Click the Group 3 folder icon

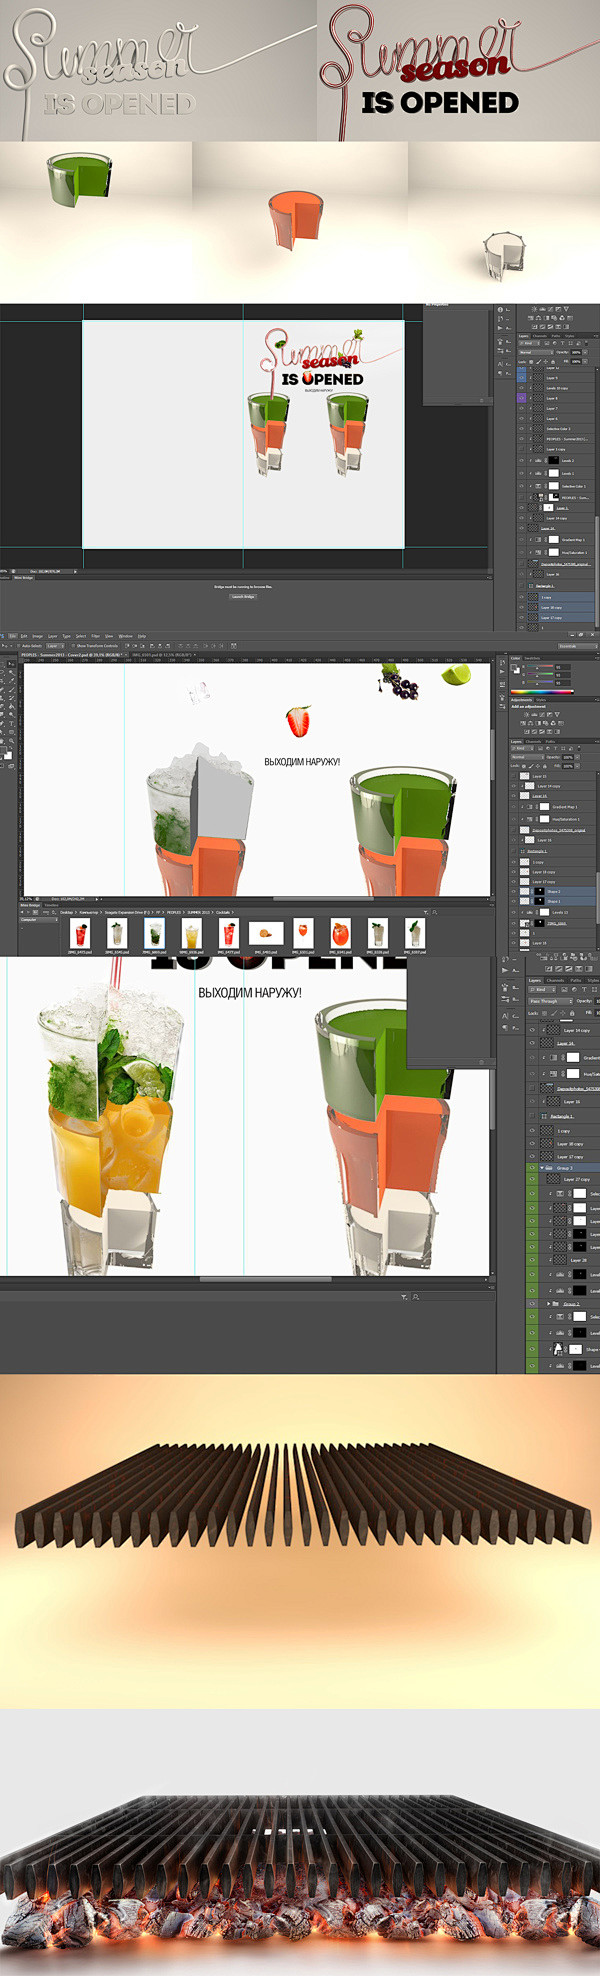pyautogui.click(x=549, y=1167)
